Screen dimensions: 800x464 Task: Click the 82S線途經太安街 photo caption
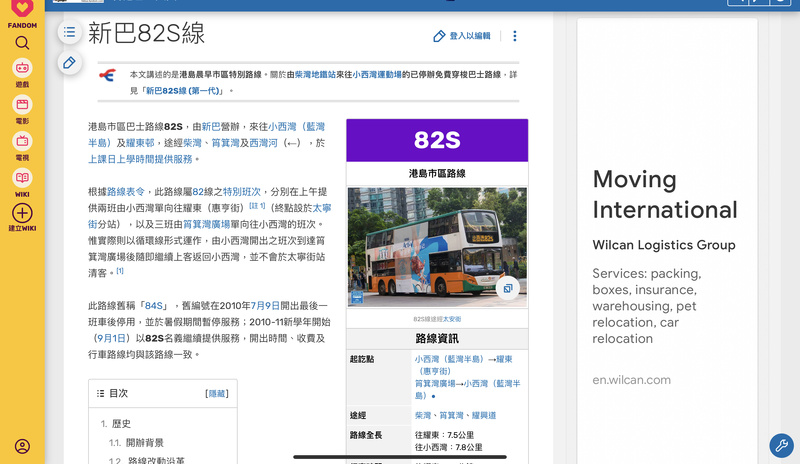pos(437,319)
